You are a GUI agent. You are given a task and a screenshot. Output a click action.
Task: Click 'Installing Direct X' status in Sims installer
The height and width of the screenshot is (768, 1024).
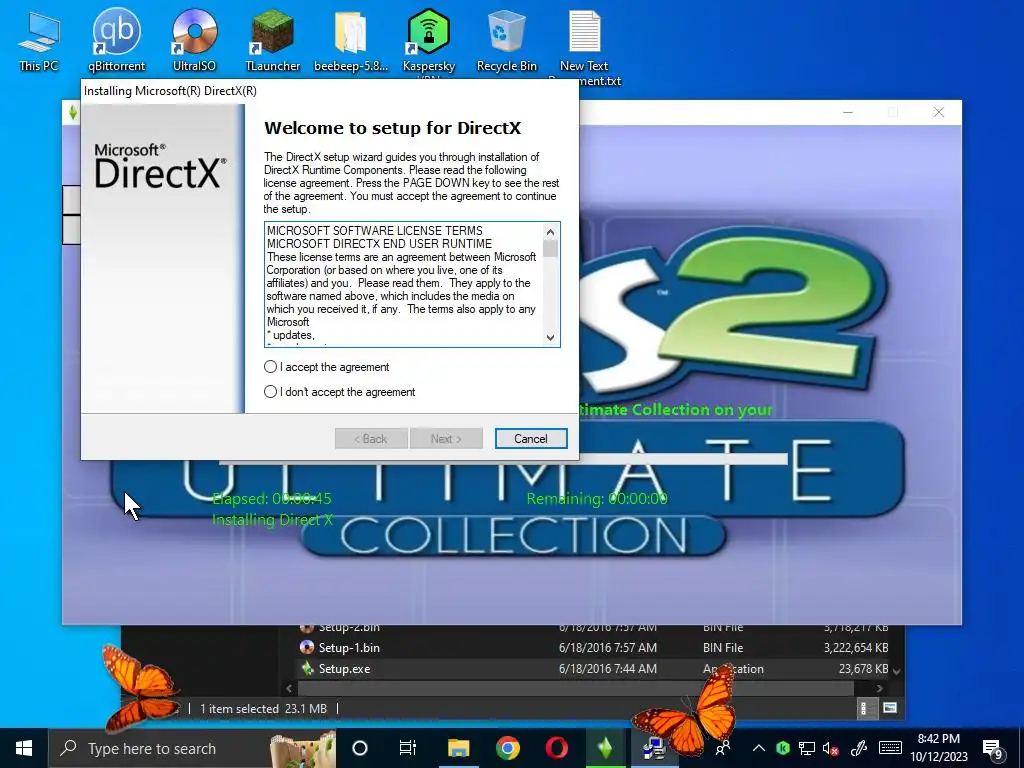(272, 520)
